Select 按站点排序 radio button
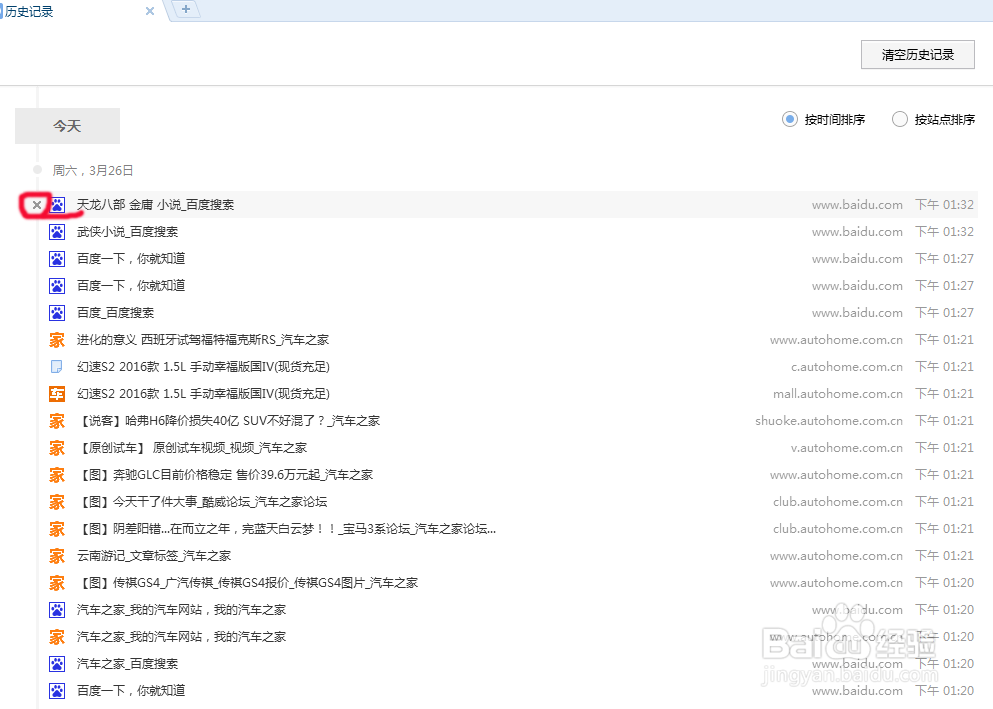The height and width of the screenshot is (709, 993). point(899,119)
